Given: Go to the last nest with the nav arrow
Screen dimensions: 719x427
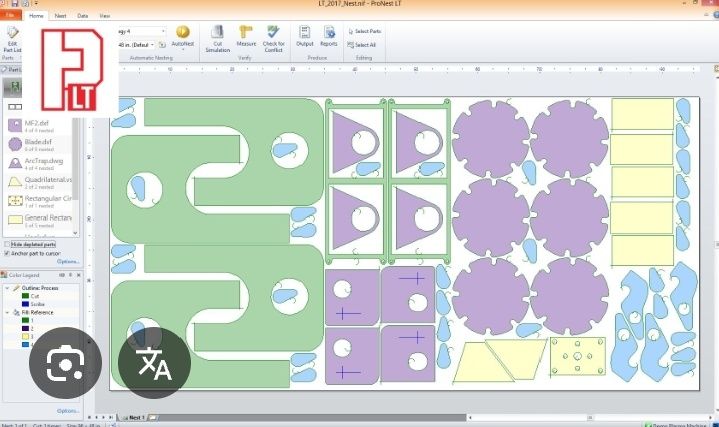Looking at the screenshot, I should pos(111,418).
